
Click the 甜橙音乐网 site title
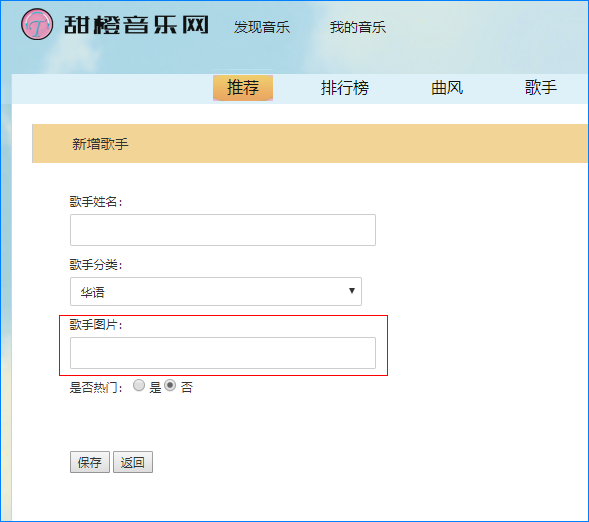click(x=136, y=25)
